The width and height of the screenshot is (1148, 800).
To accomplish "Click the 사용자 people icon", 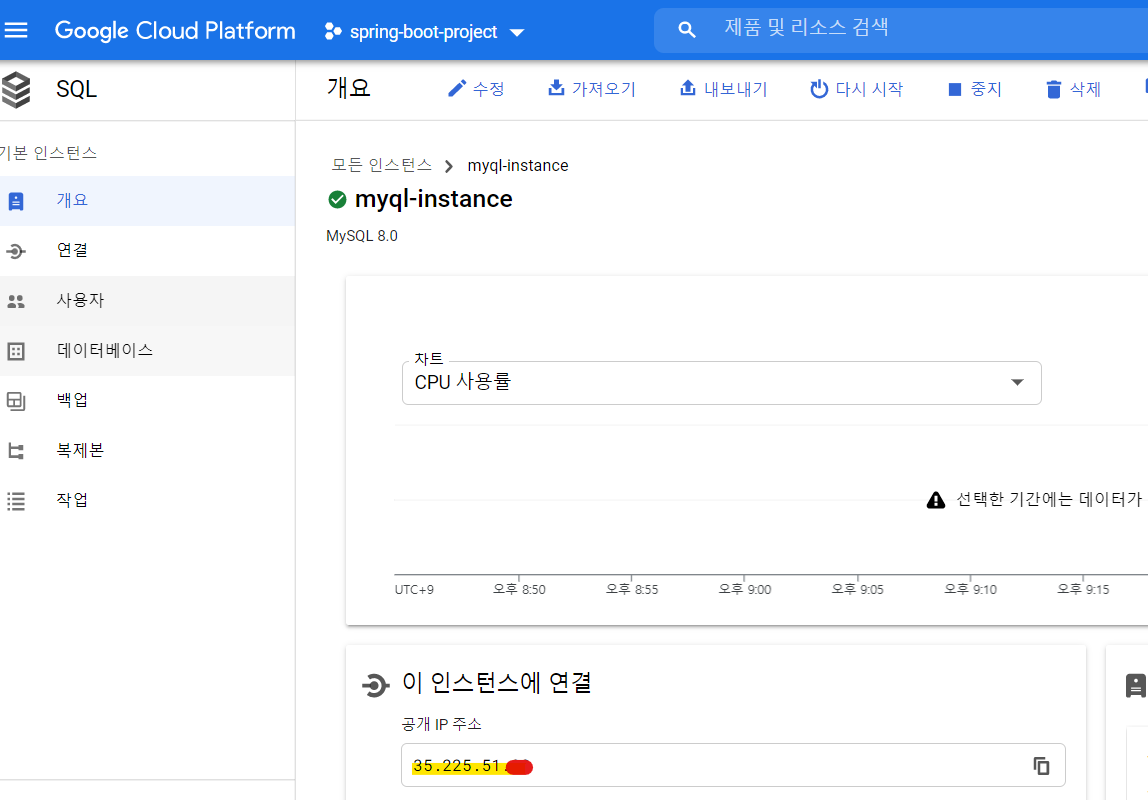I will pyautogui.click(x=15, y=301).
